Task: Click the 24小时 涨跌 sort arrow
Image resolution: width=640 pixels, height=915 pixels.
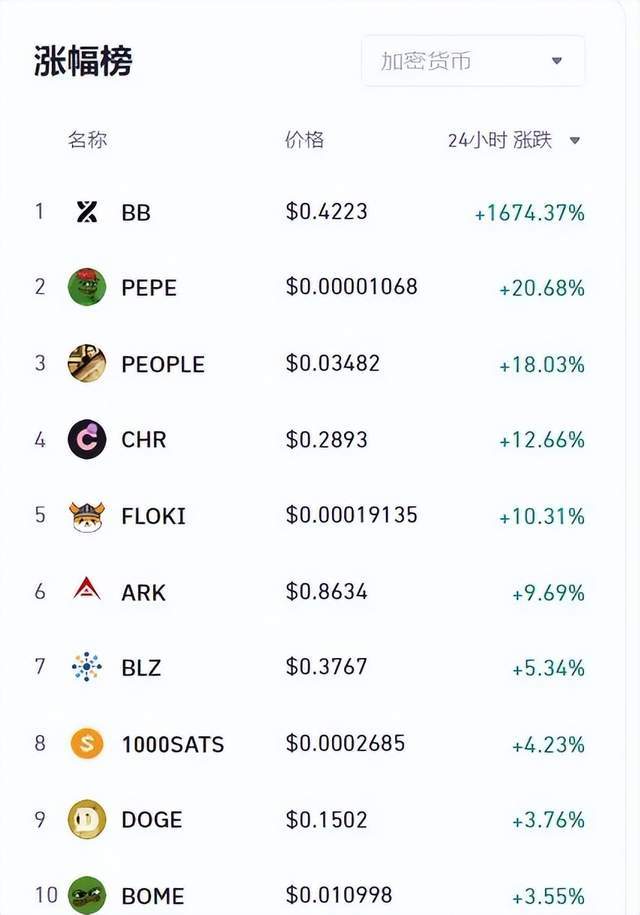Action: coord(575,141)
